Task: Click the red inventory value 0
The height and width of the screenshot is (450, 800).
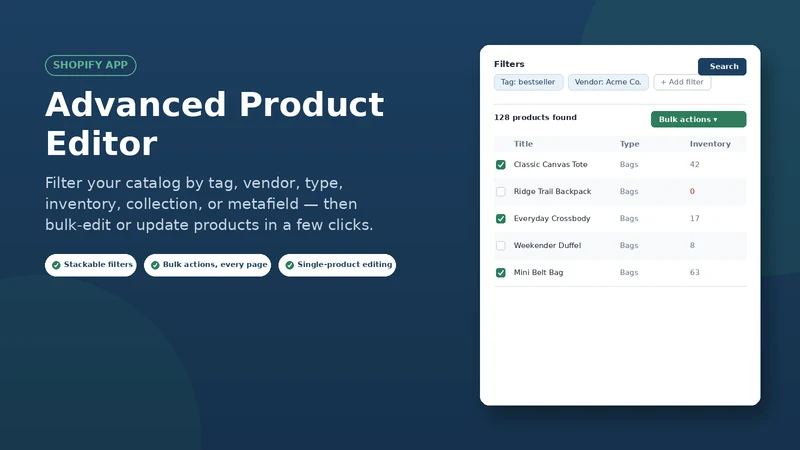Action: [692, 191]
